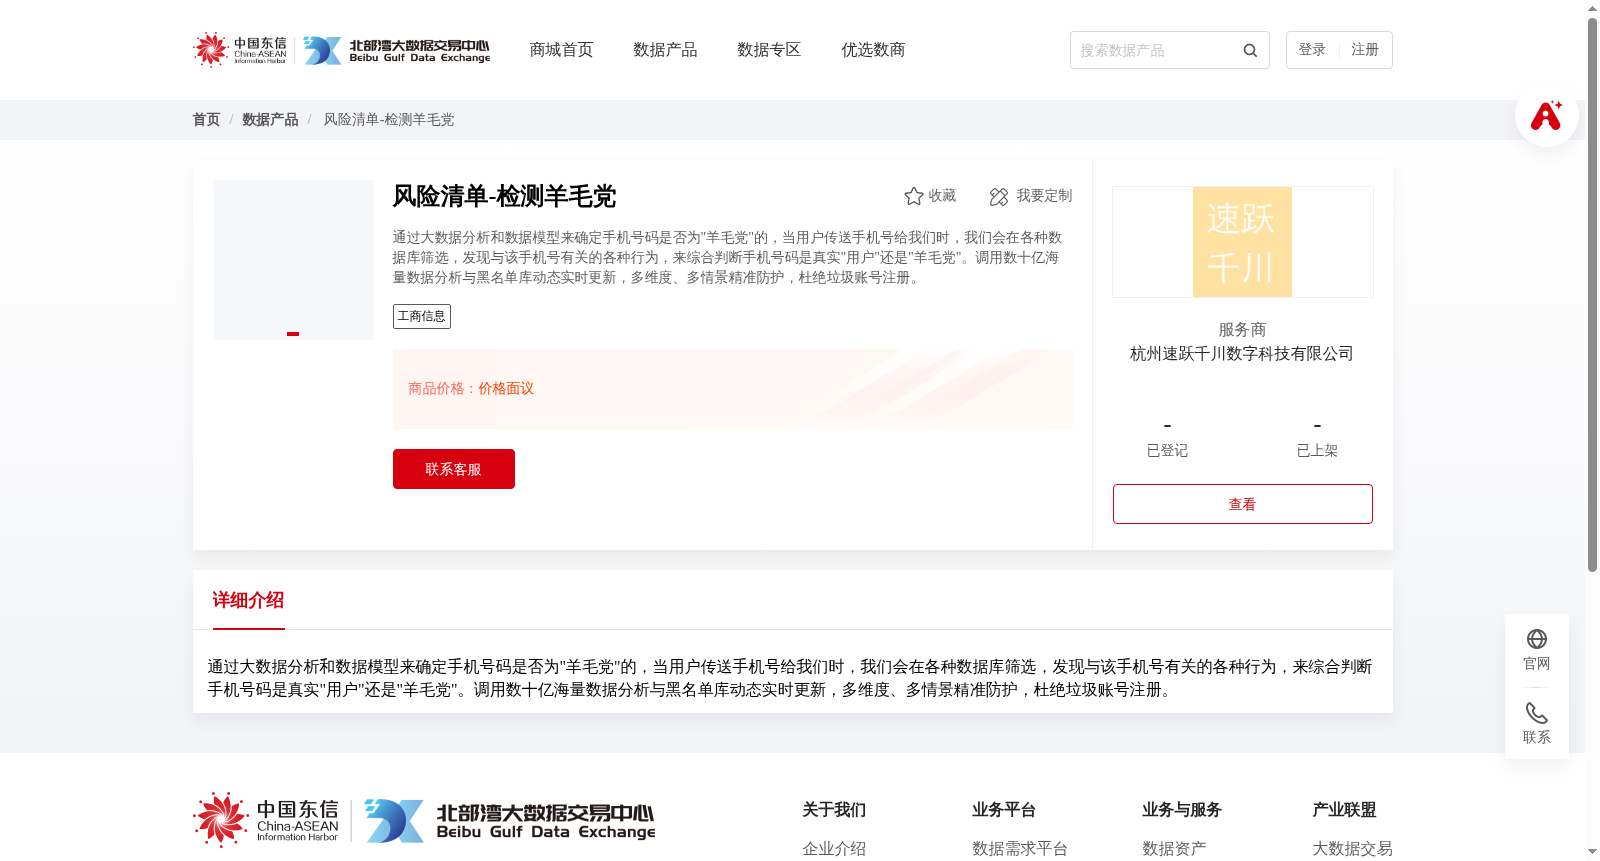This screenshot has height=861, width=1600.
Task: Click the 查看 button under the provider
Action: click(1243, 504)
